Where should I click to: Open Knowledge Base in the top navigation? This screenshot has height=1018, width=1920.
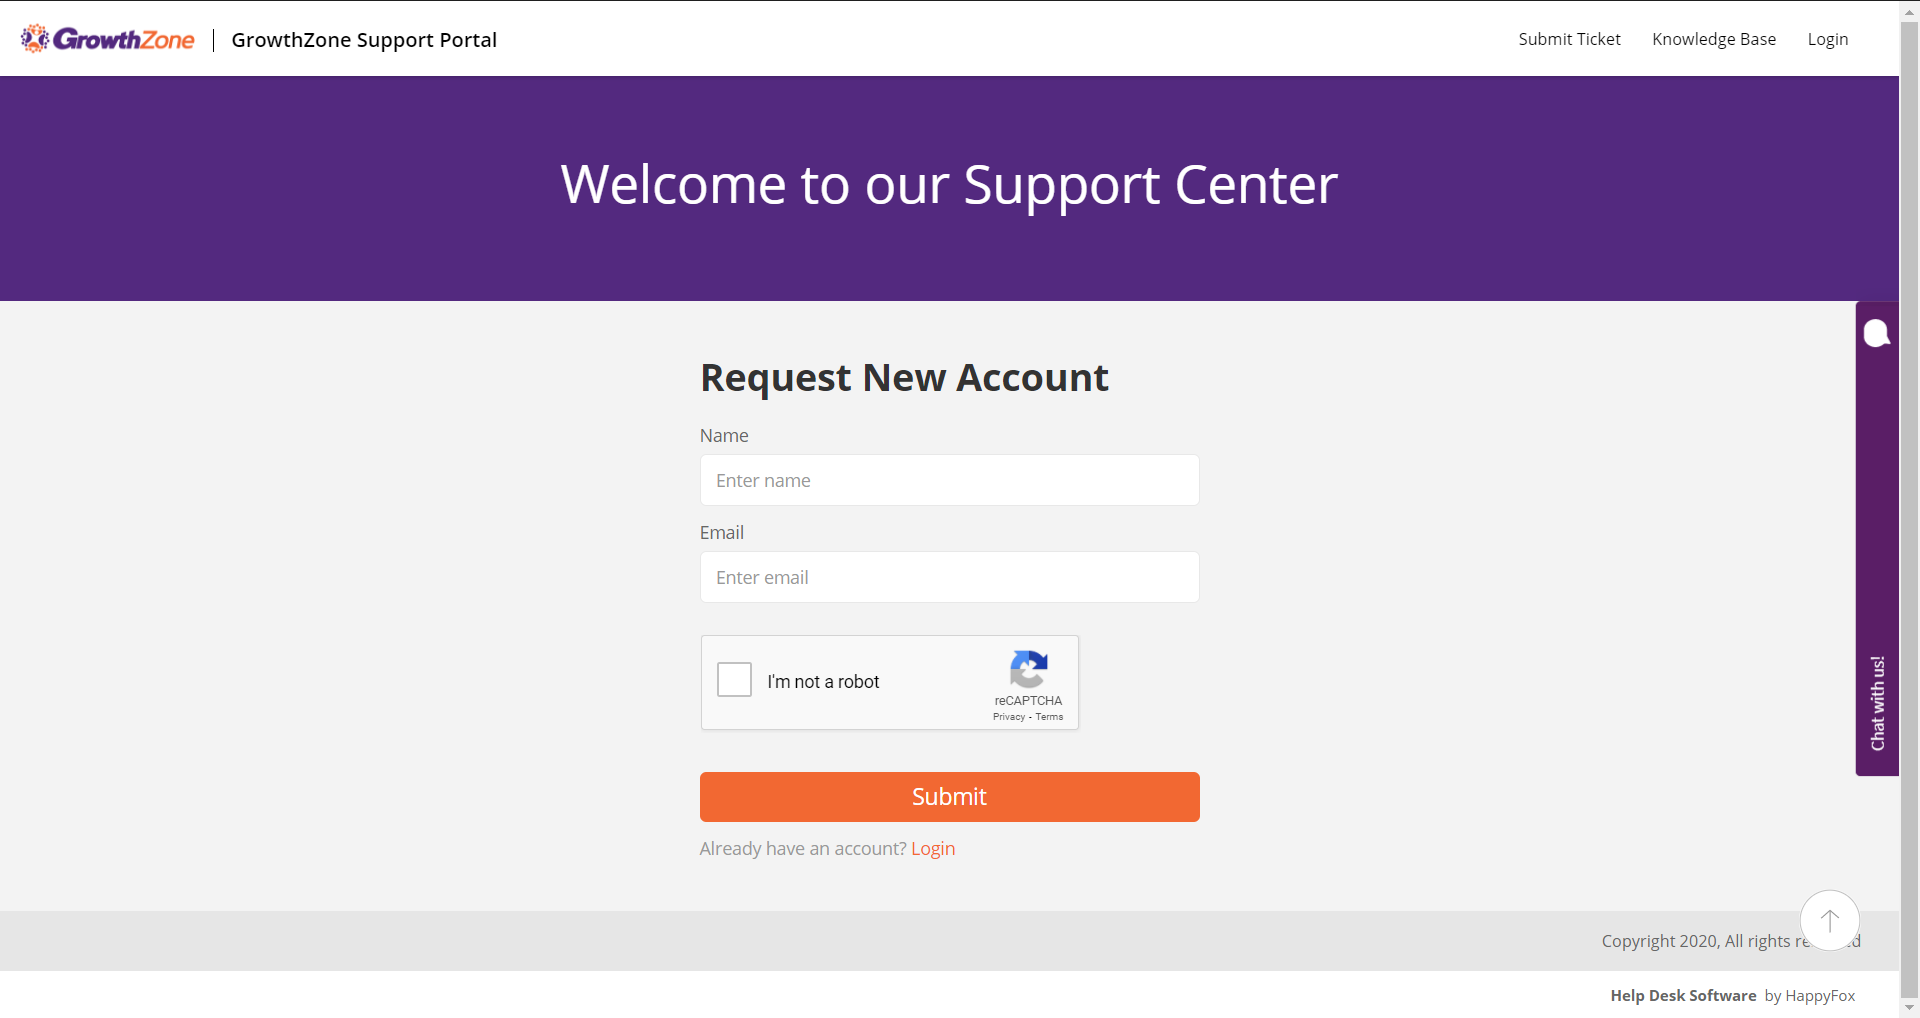pyautogui.click(x=1714, y=39)
